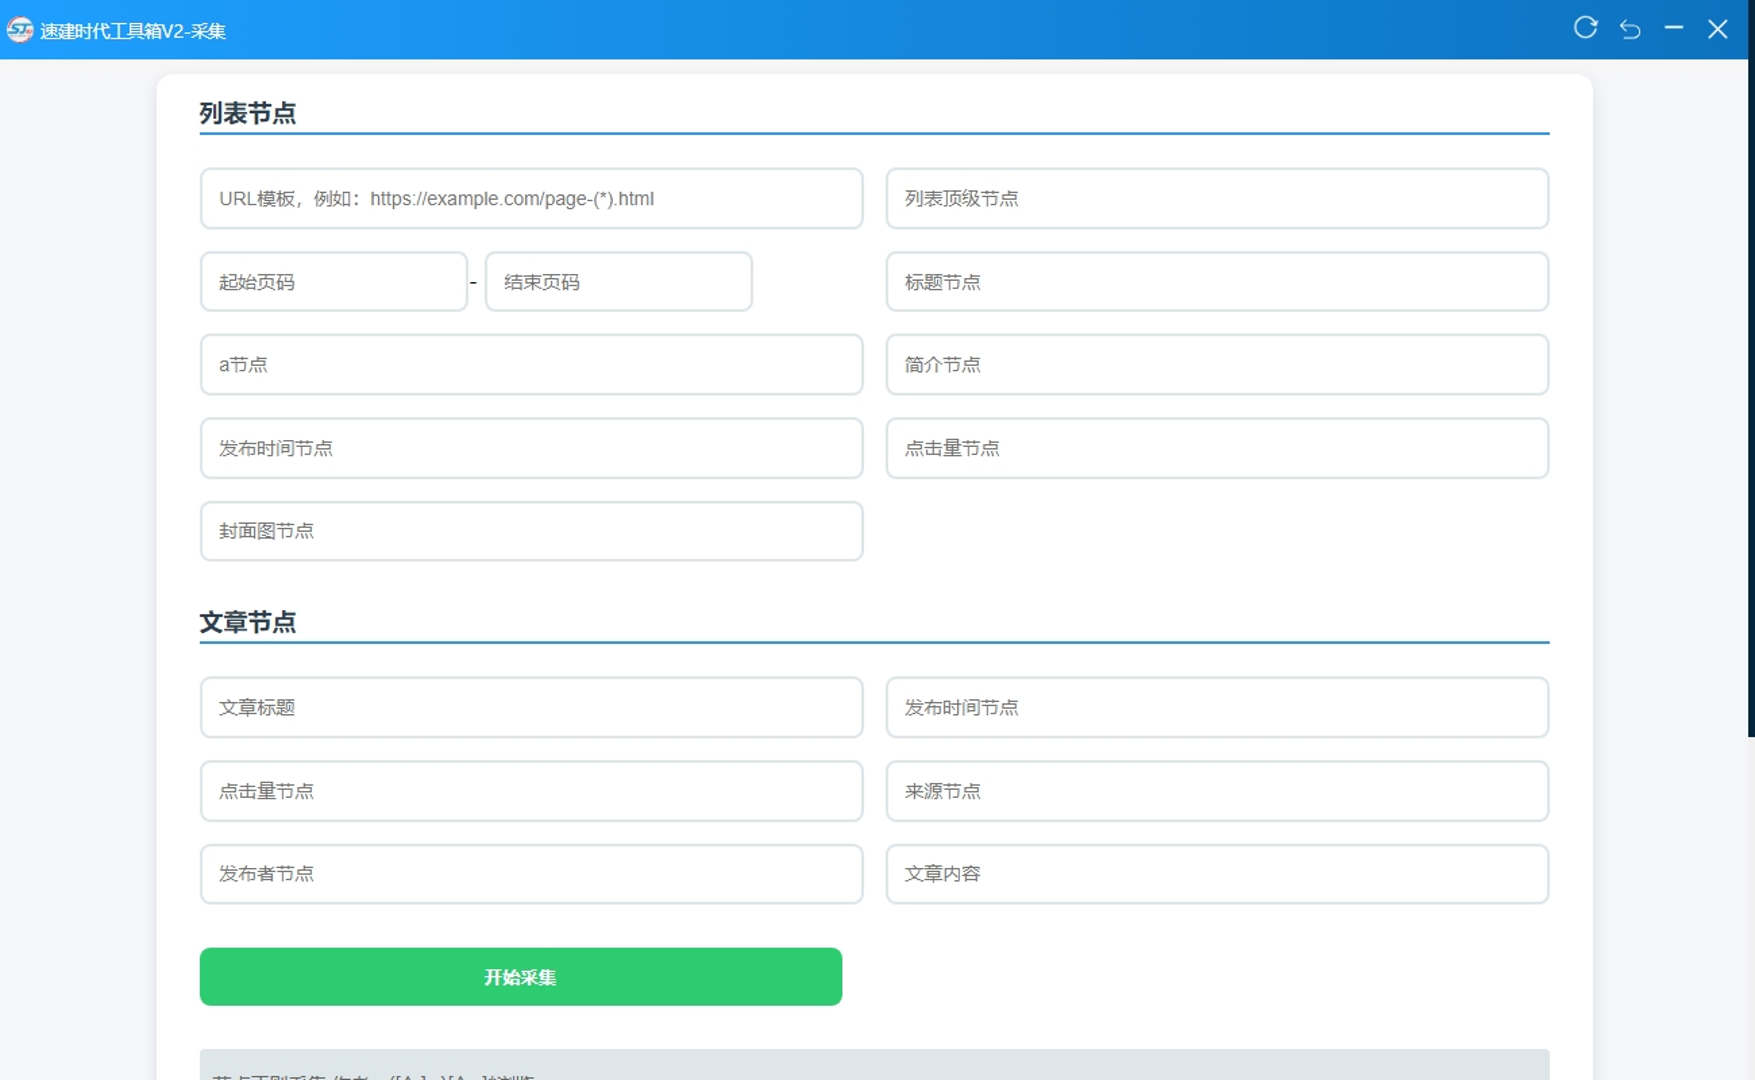
Task: Minimize the toolbox window
Action: coord(1674,29)
